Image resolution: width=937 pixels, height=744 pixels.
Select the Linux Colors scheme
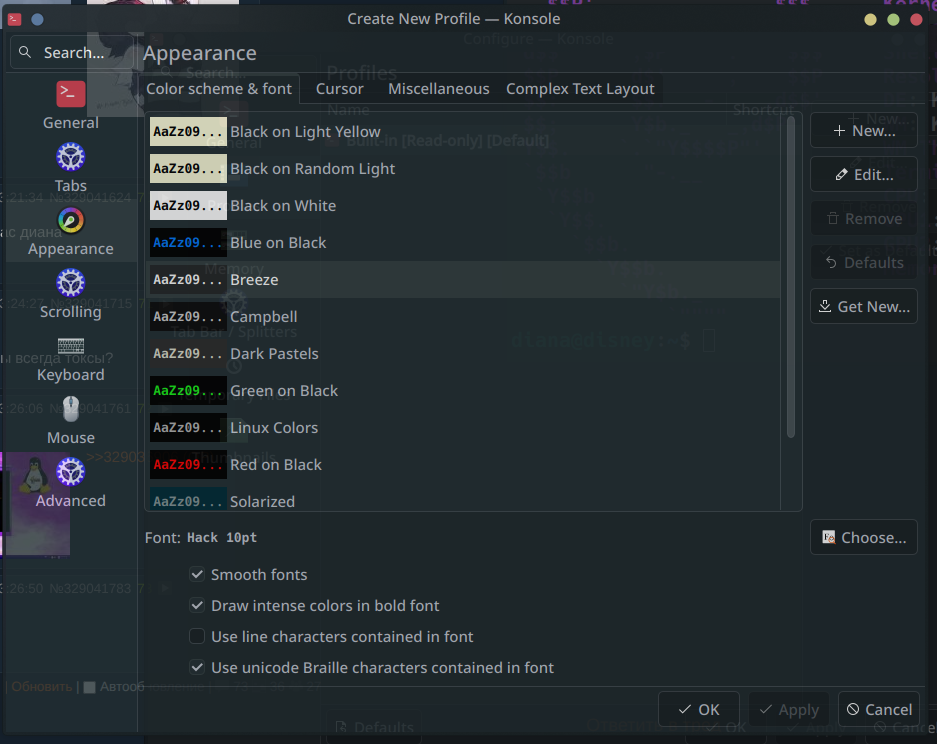coord(463,428)
